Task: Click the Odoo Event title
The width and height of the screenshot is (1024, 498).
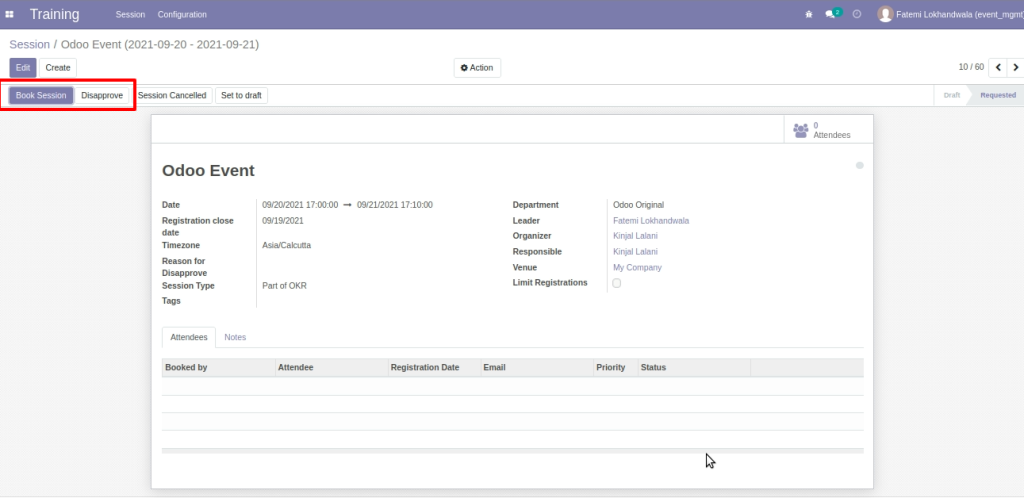Action: coord(208,171)
